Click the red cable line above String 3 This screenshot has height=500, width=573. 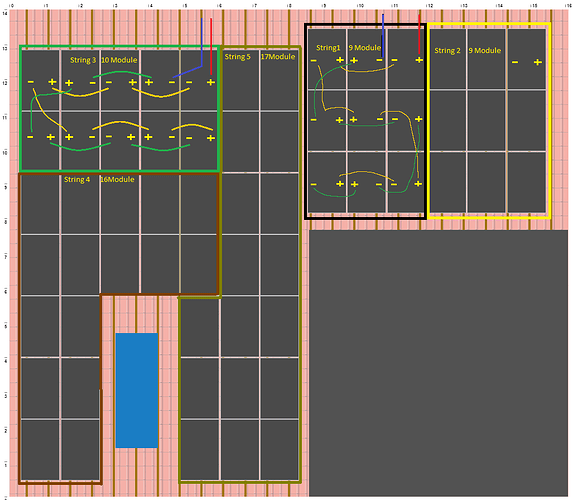(211, 46)
